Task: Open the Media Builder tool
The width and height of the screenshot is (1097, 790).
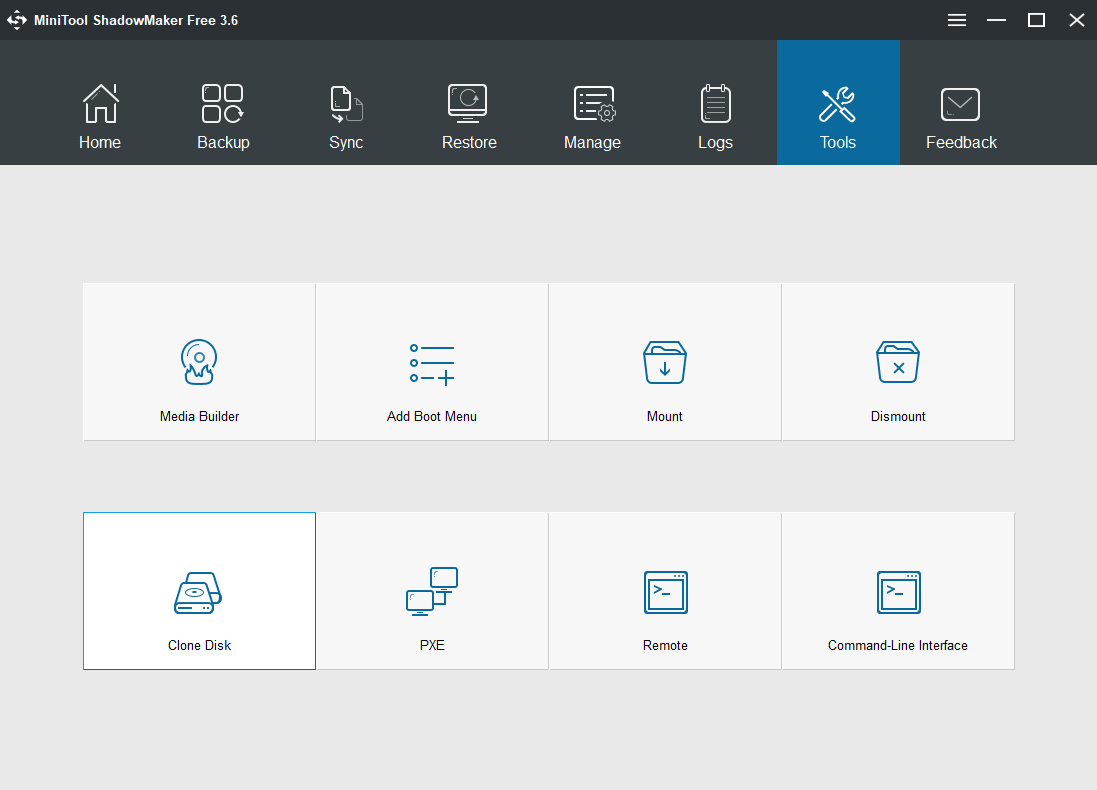Action: click(198, 362)
